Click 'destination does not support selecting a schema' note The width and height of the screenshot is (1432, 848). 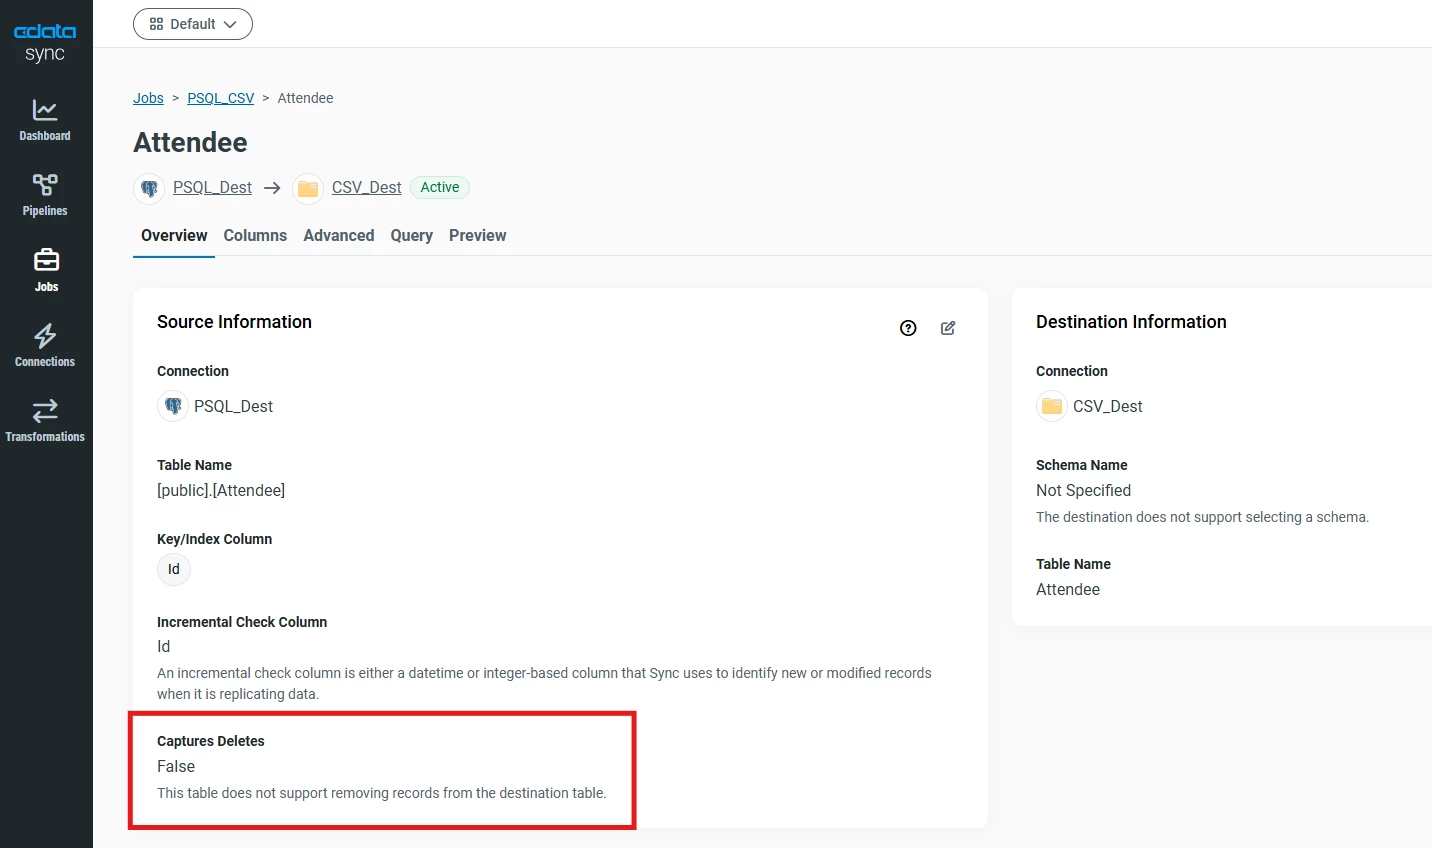click(1202, 517)
